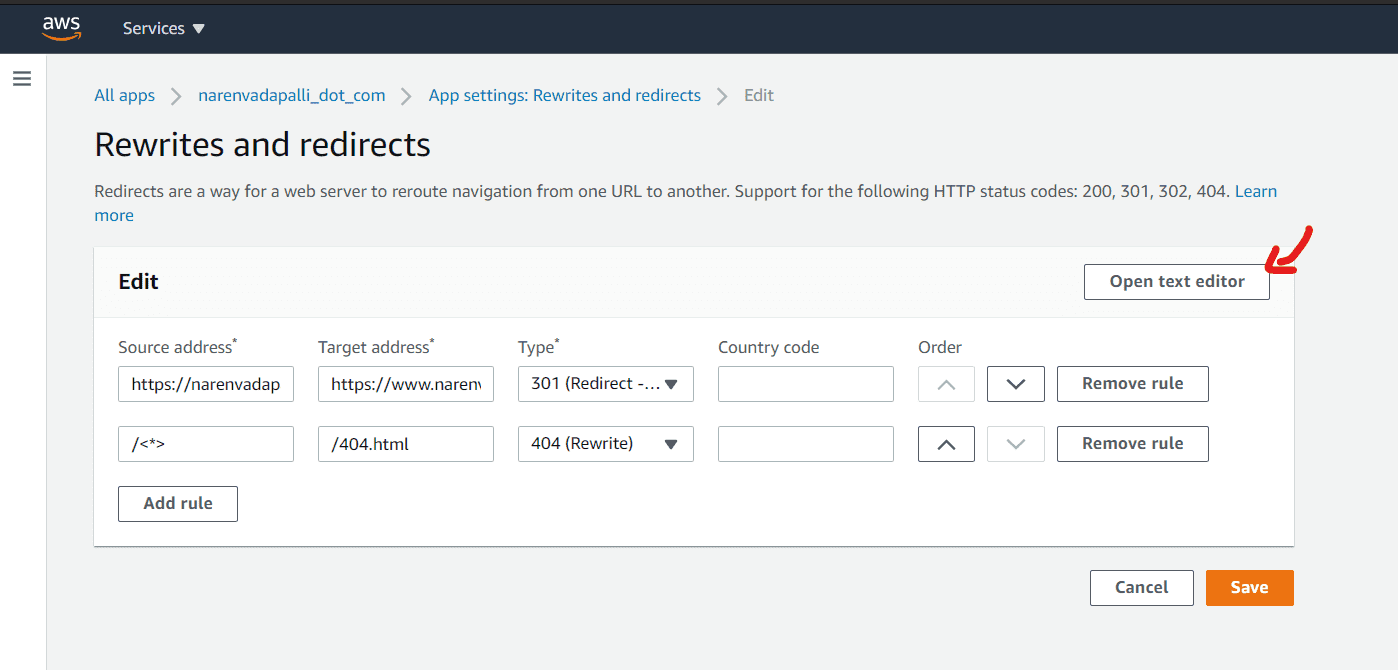
Task: Go to All apps breadcrumb
Action: (x=124, y=96)
